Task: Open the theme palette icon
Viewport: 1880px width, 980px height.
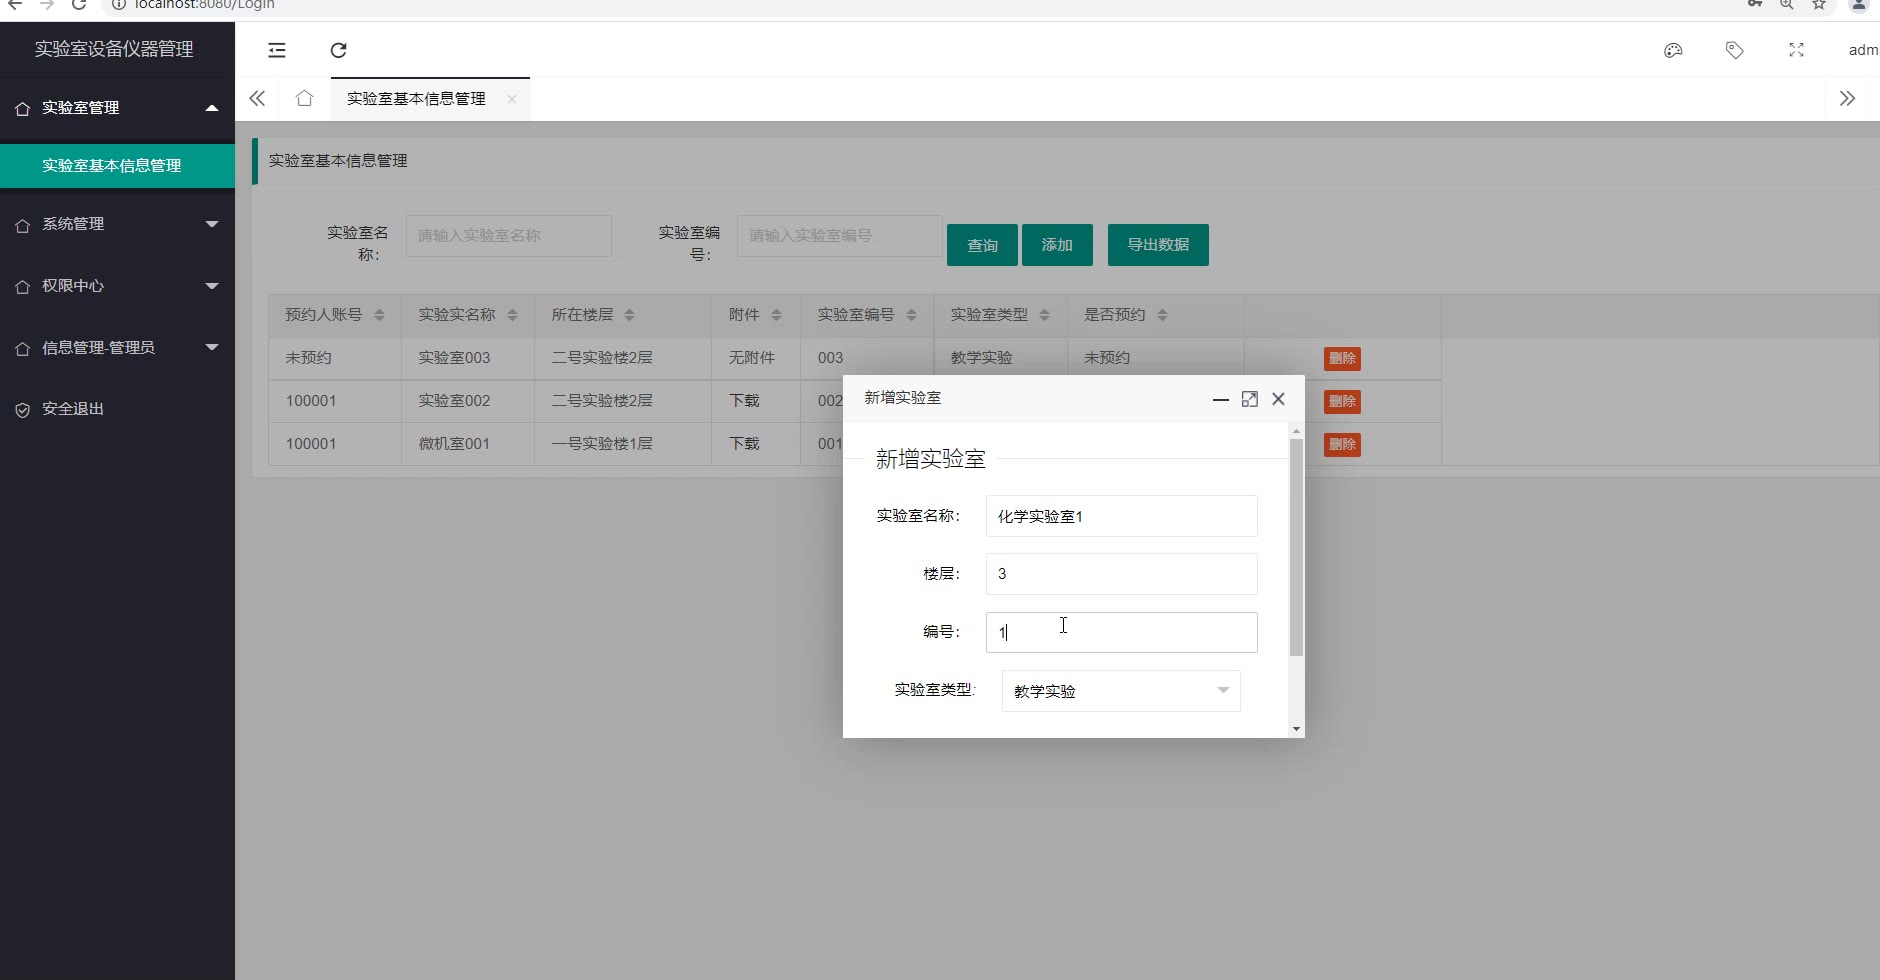Action: [1673, 50]
